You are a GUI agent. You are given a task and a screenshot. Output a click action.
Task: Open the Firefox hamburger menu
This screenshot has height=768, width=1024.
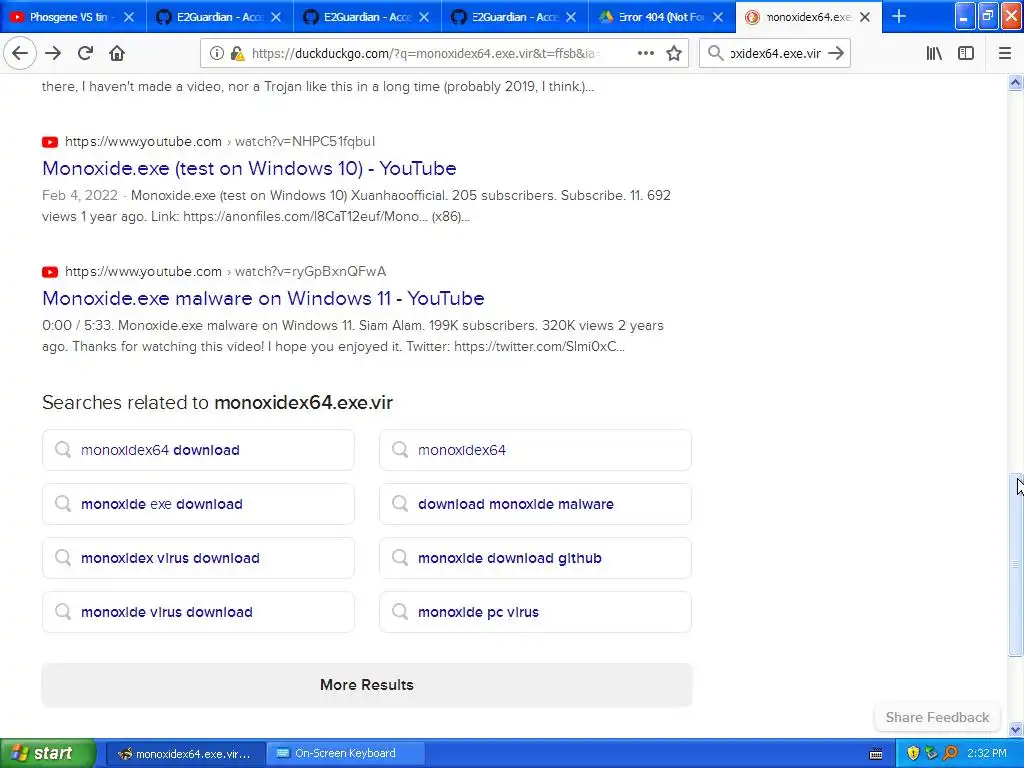pos(1005,54)
